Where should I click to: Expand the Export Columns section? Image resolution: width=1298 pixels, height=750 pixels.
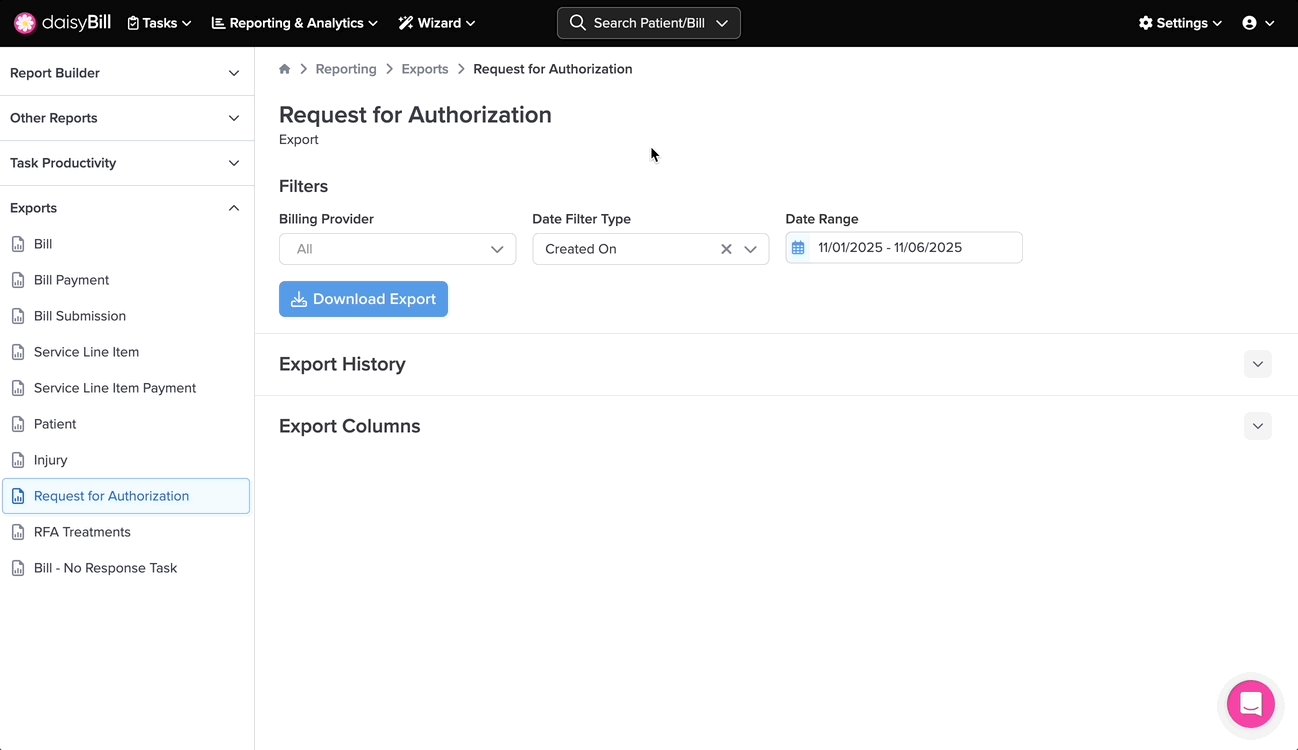coord(1257,426)
